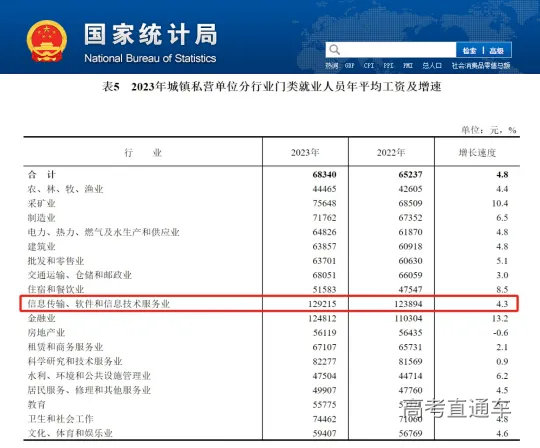Click the search magnifier icon
Screen dimensions: 540x448
pyautogui.click(x=334, y=50)
